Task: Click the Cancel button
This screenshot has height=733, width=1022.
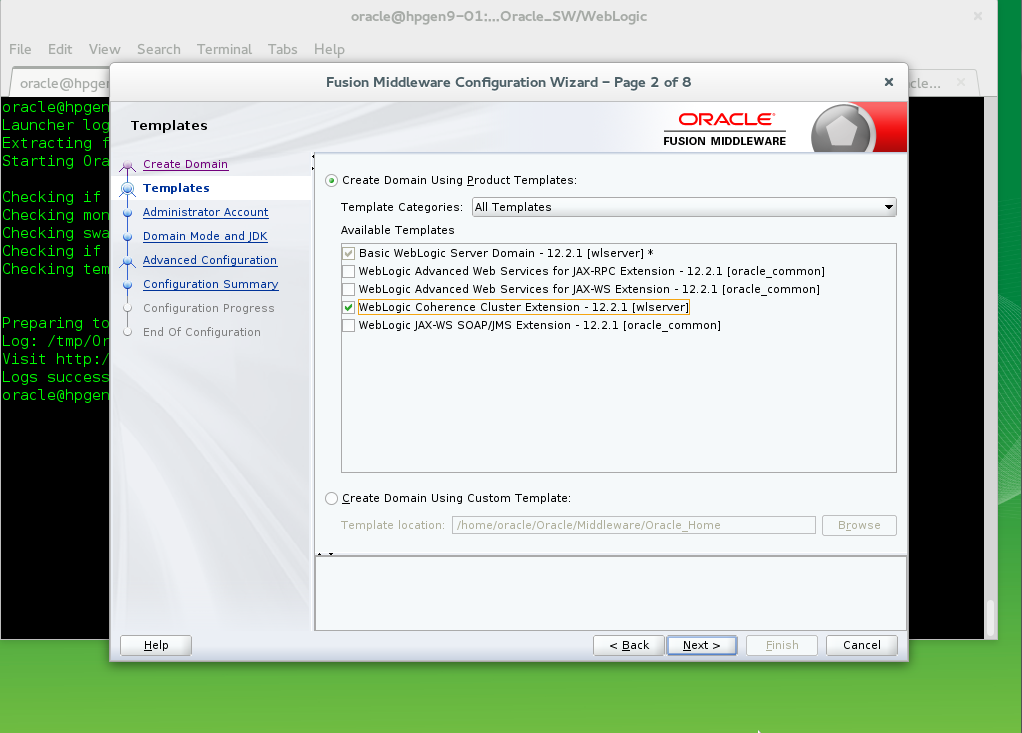Action: 861,645
